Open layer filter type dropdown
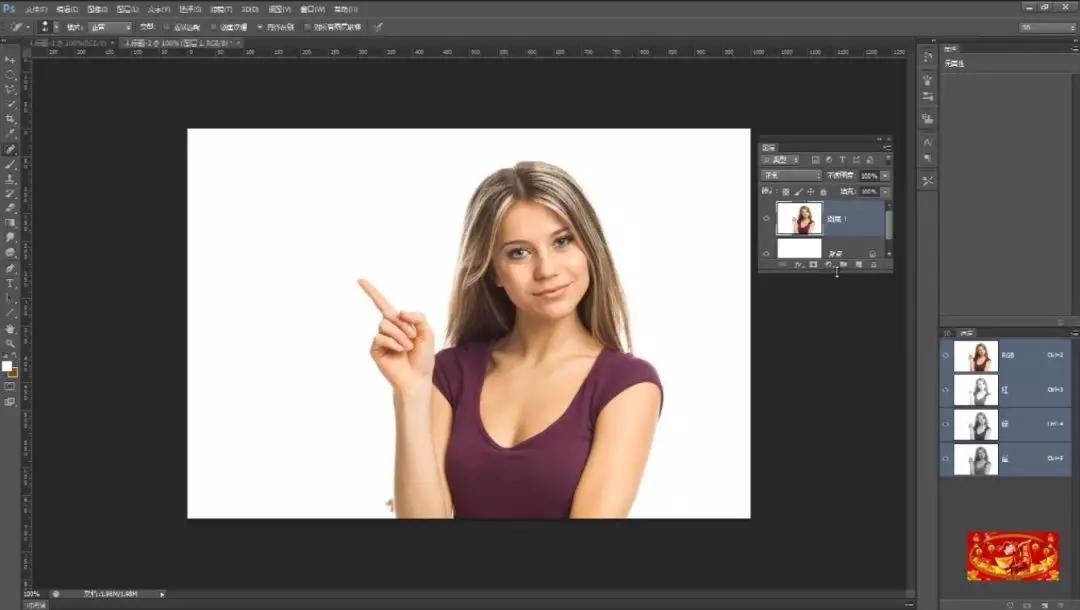The image size is (1080, 610). (780, 160)
